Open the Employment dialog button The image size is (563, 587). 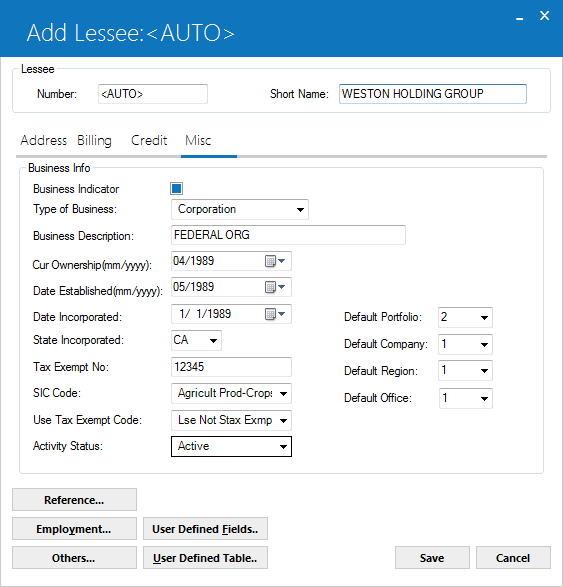point(74,529)
